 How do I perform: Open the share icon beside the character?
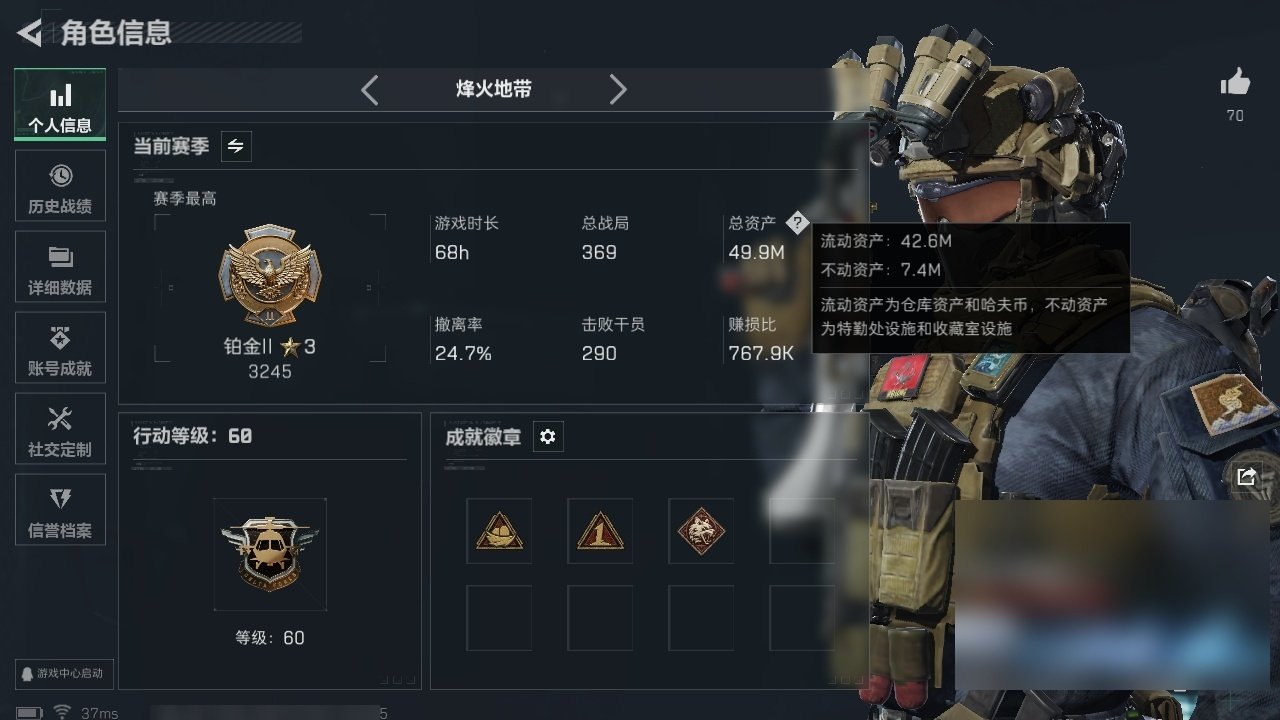pyautogui.click(x=1246, y=477)
